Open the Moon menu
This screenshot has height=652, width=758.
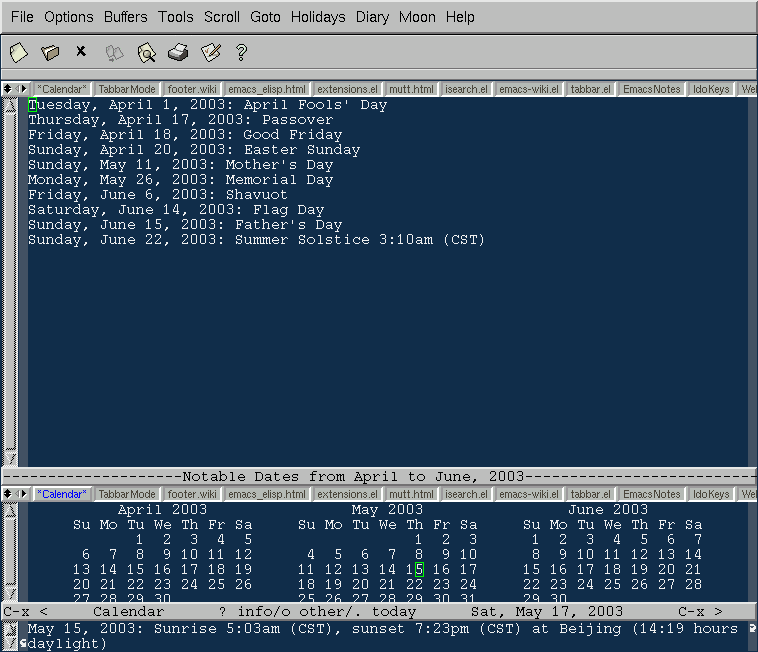(417, 17)
